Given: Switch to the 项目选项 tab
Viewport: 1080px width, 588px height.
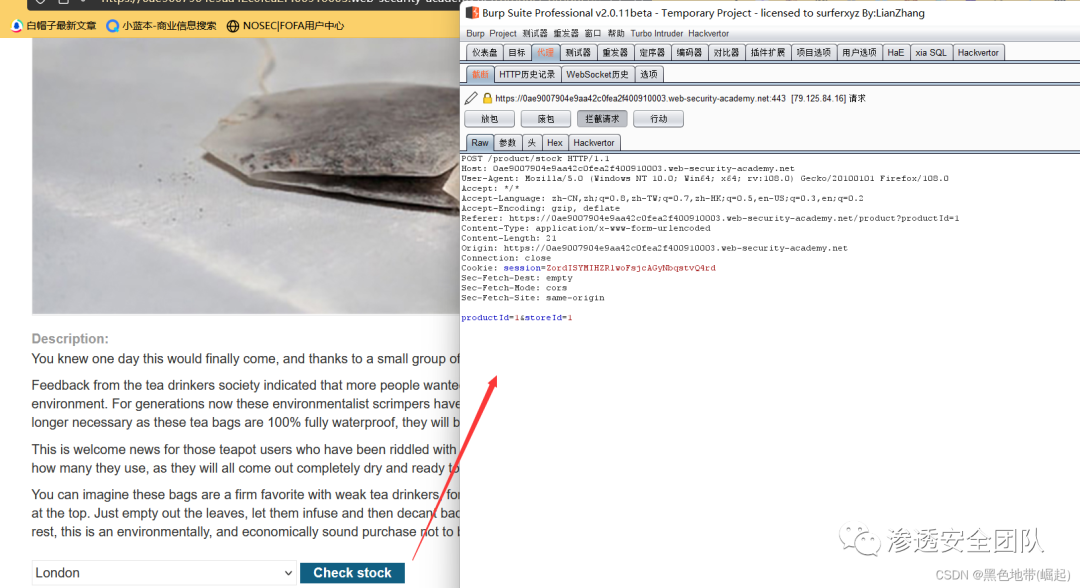Looking at the screenshot, I should coord(813,52).
